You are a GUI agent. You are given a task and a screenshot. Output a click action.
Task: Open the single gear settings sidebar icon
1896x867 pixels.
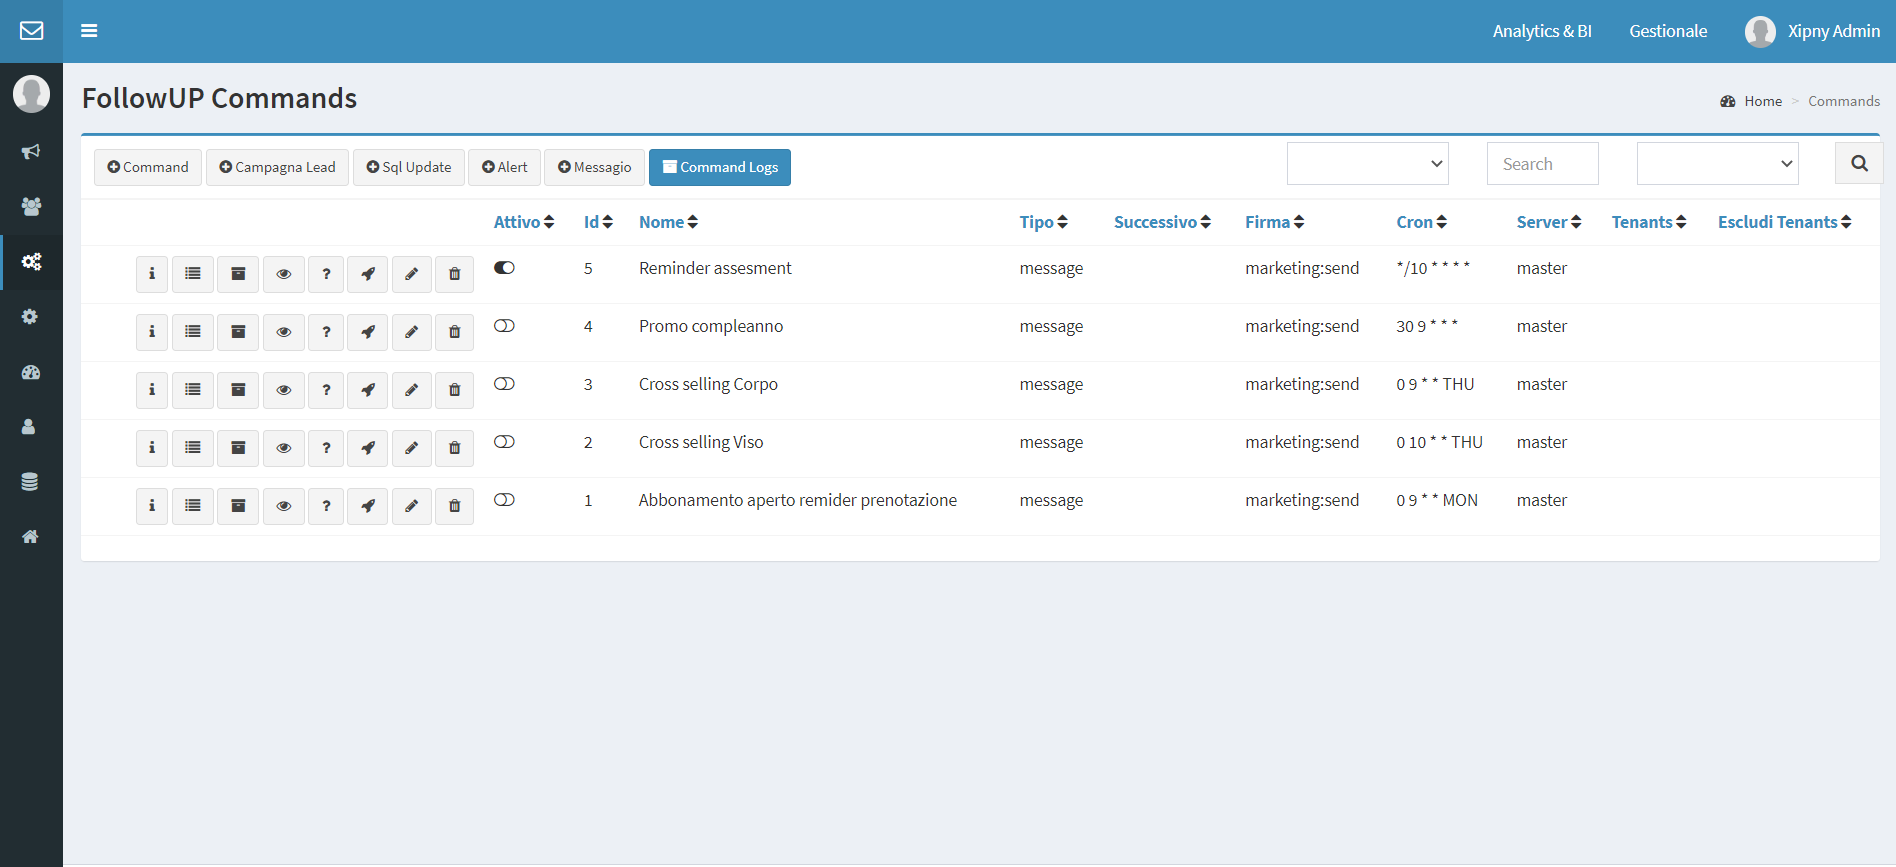pyautogui.click(x=30, y=317)
